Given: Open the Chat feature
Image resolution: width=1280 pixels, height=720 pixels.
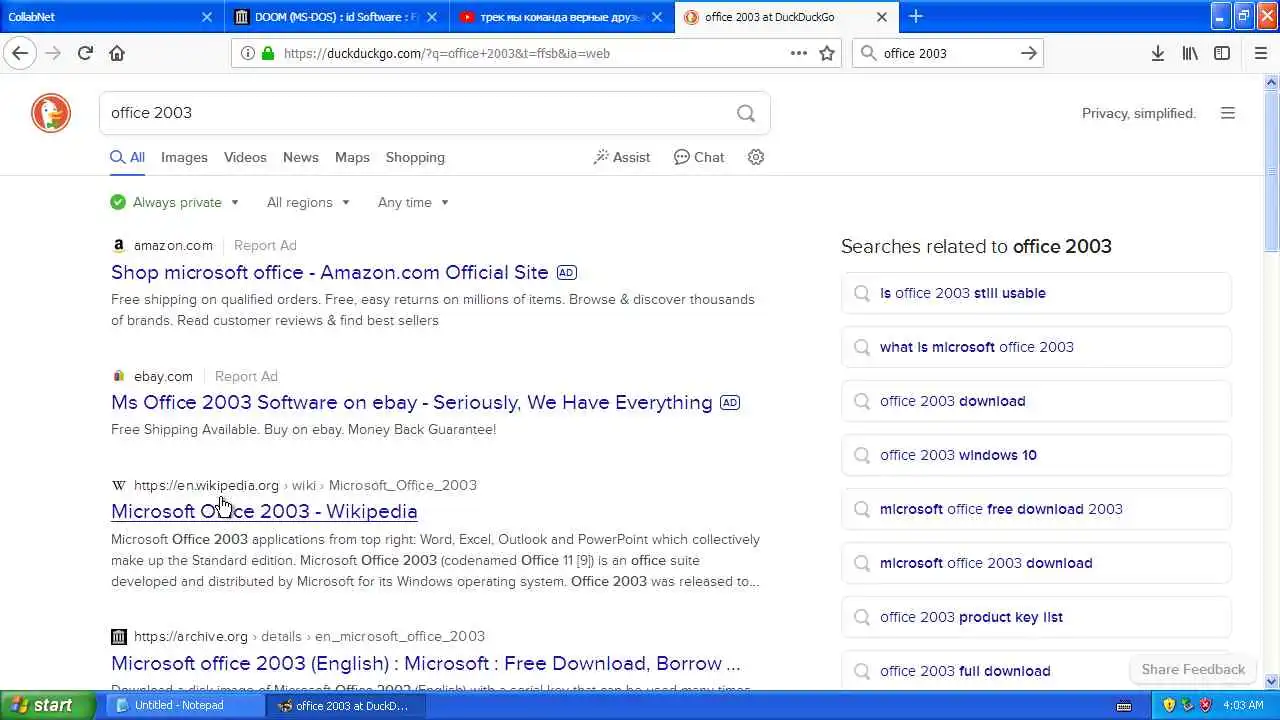Looking at the screenshot, I should click(x=699, y=157).
